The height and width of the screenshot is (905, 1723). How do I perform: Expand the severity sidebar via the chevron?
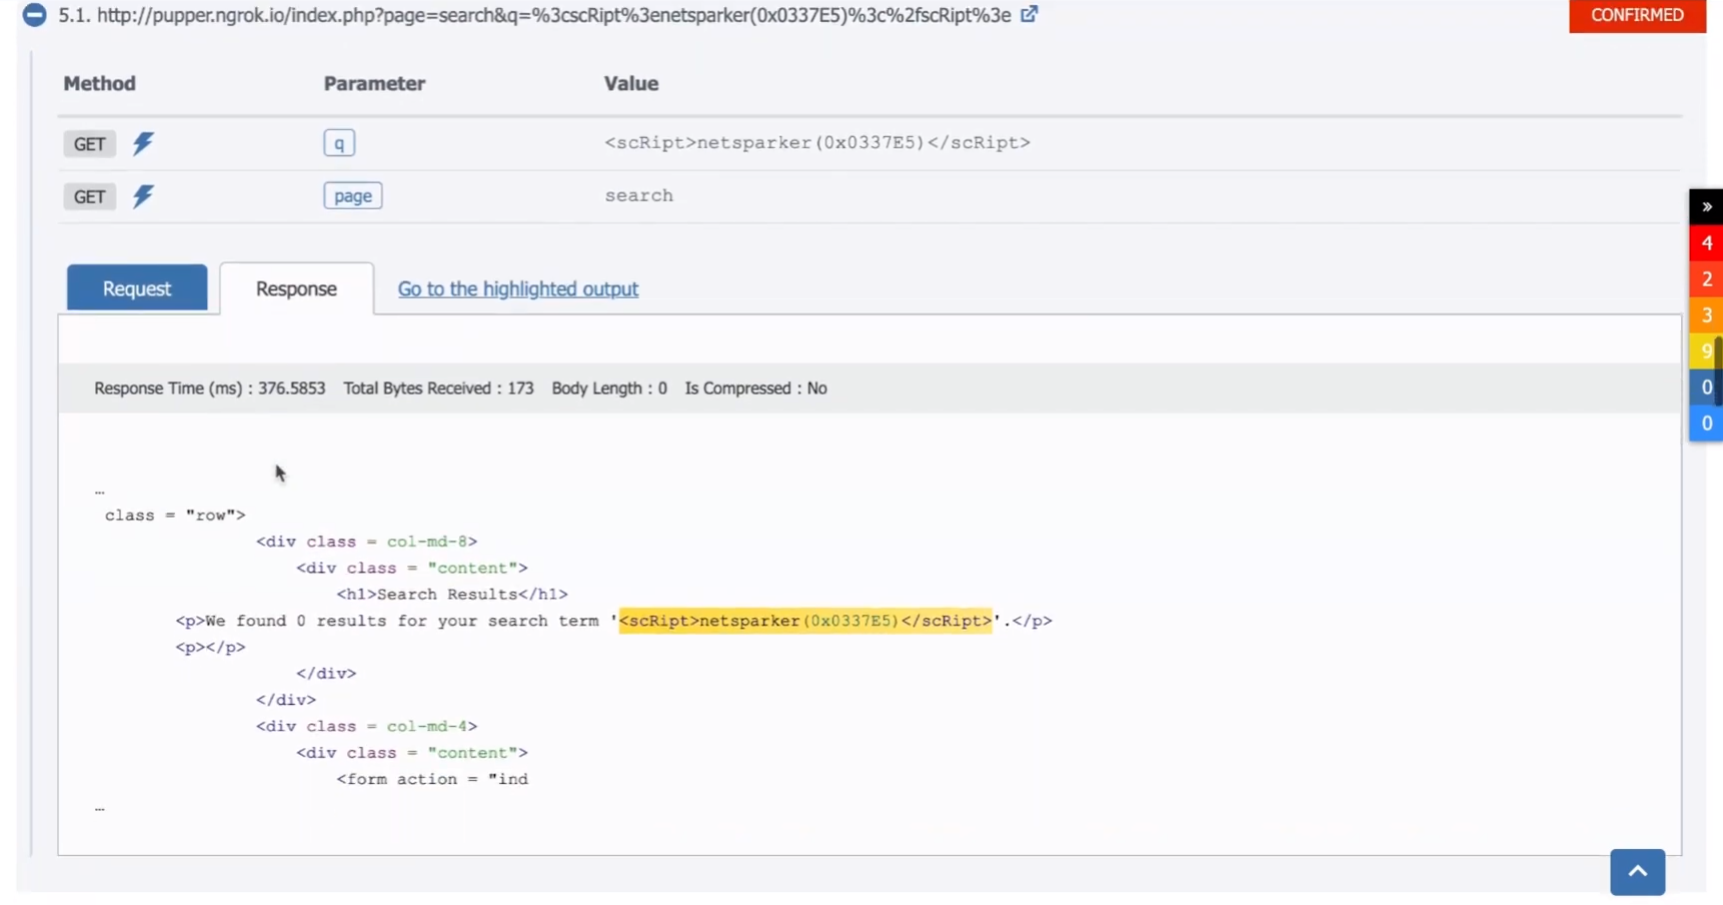click(1706, 206)
